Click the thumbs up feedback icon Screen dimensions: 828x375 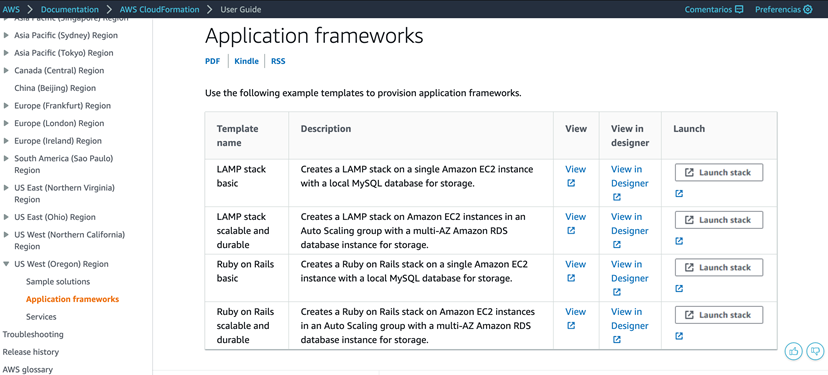point(793,351)
